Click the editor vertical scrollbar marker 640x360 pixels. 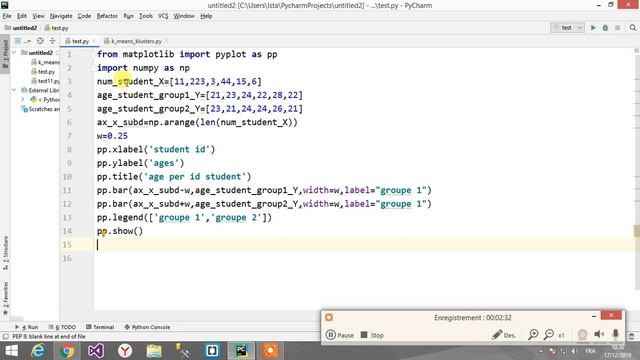click(x=637, y=231)
